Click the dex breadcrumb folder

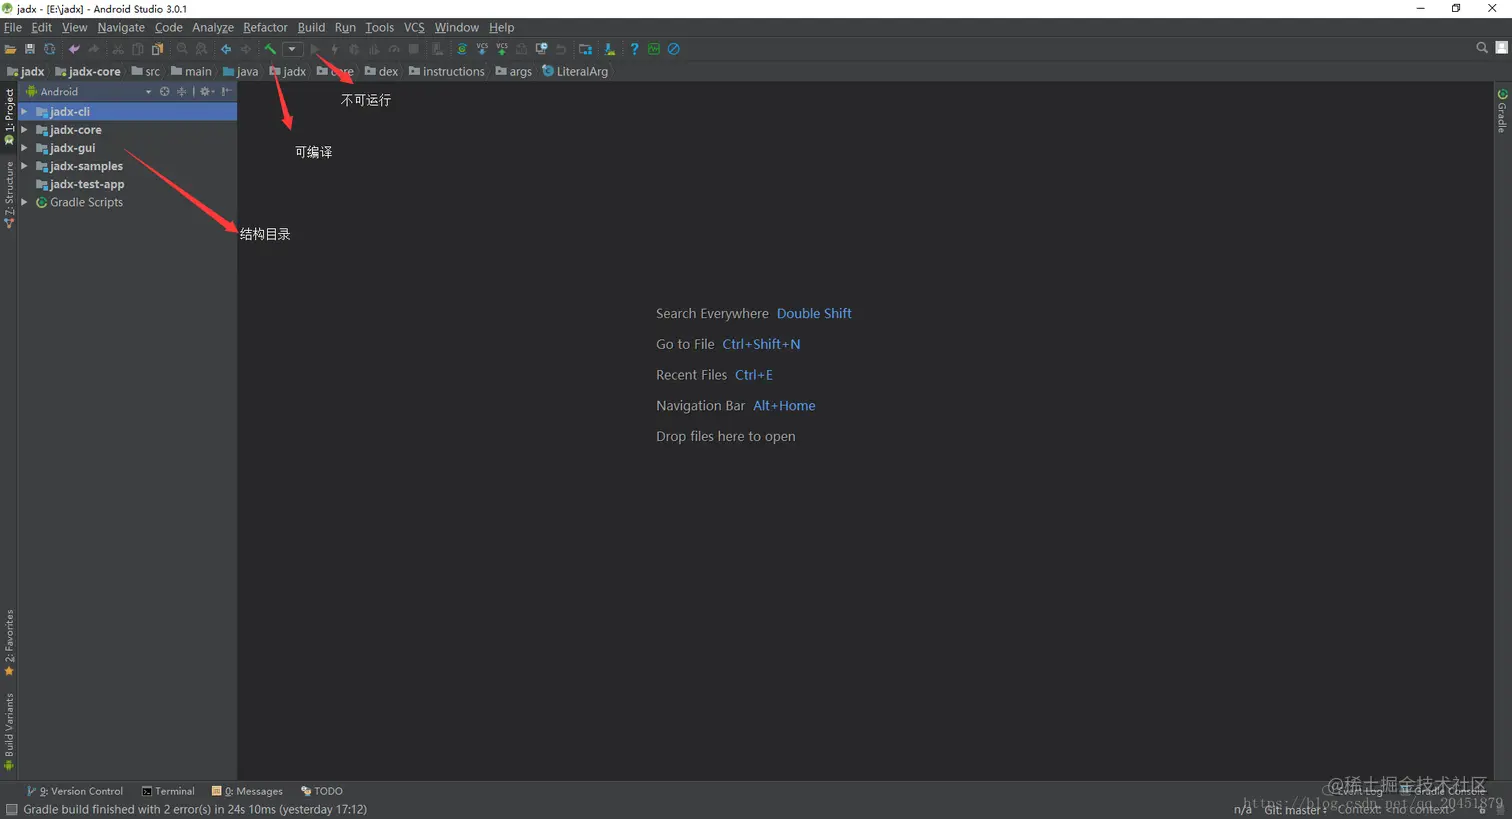[382, 72]
